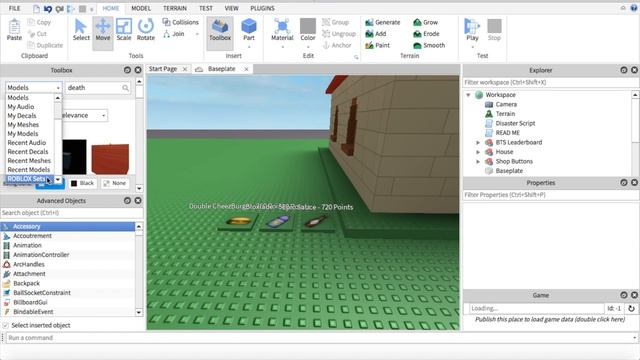Select the None background option

pyautogui.click(x=115, y=183)
